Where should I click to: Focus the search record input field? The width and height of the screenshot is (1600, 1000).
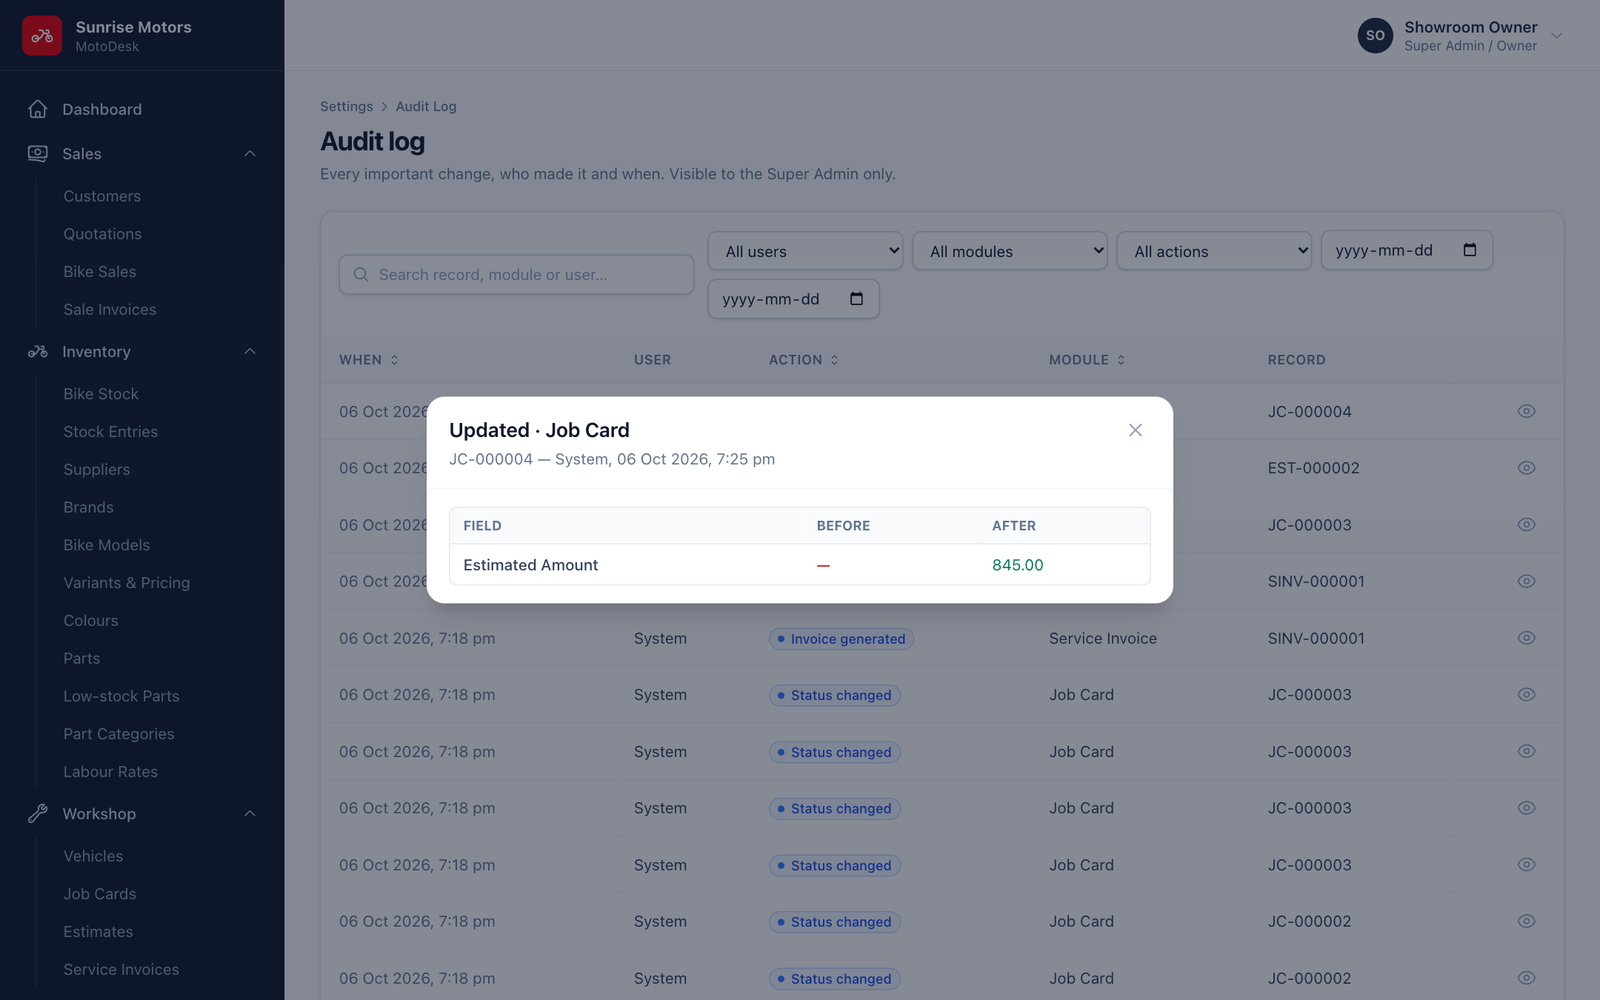coord(516,274)
